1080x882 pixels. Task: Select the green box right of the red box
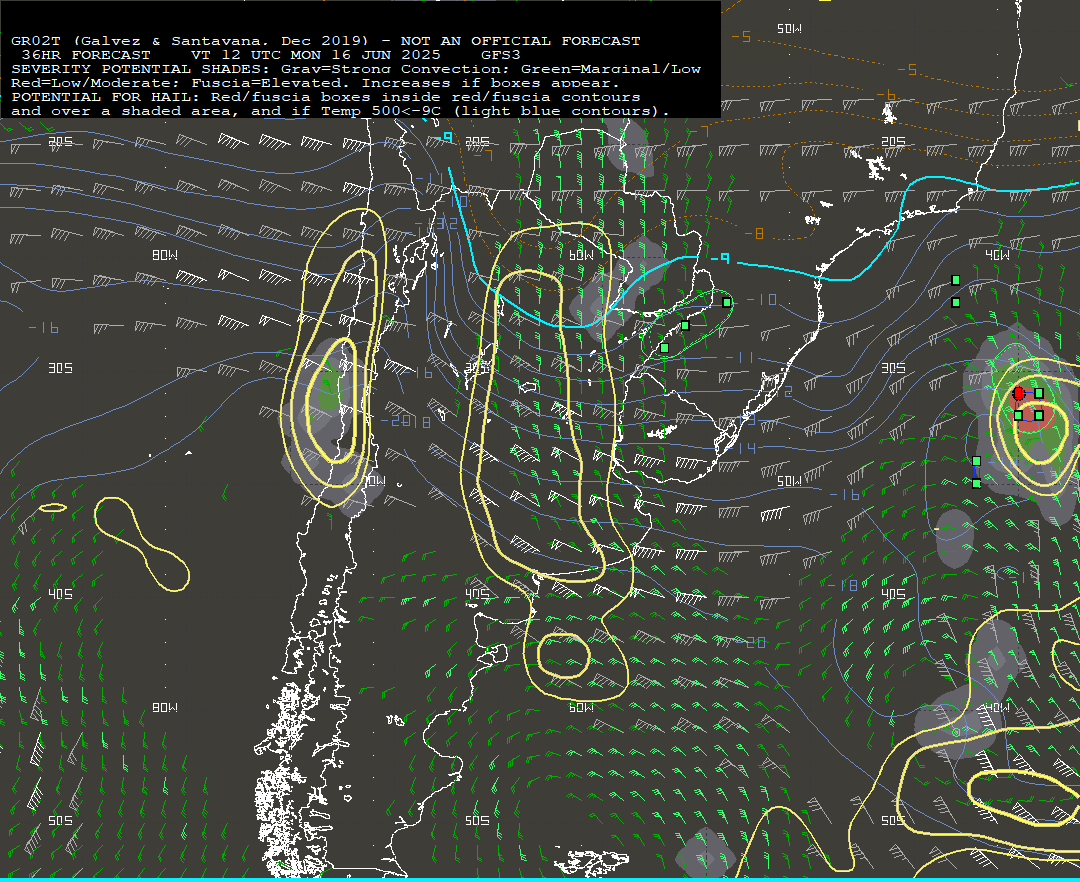[x=1039, y=393]
